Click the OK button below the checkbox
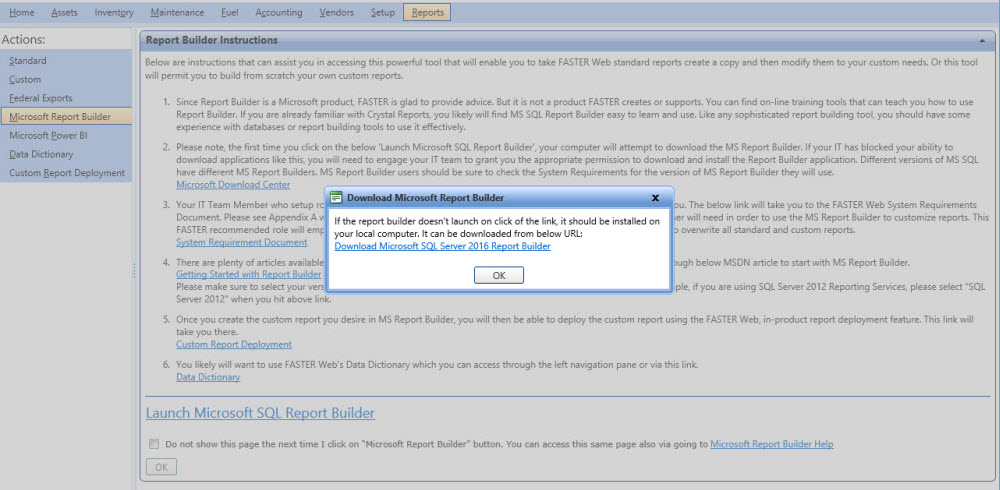This screenshot has width=1000, height=490. tap(161, 467)
